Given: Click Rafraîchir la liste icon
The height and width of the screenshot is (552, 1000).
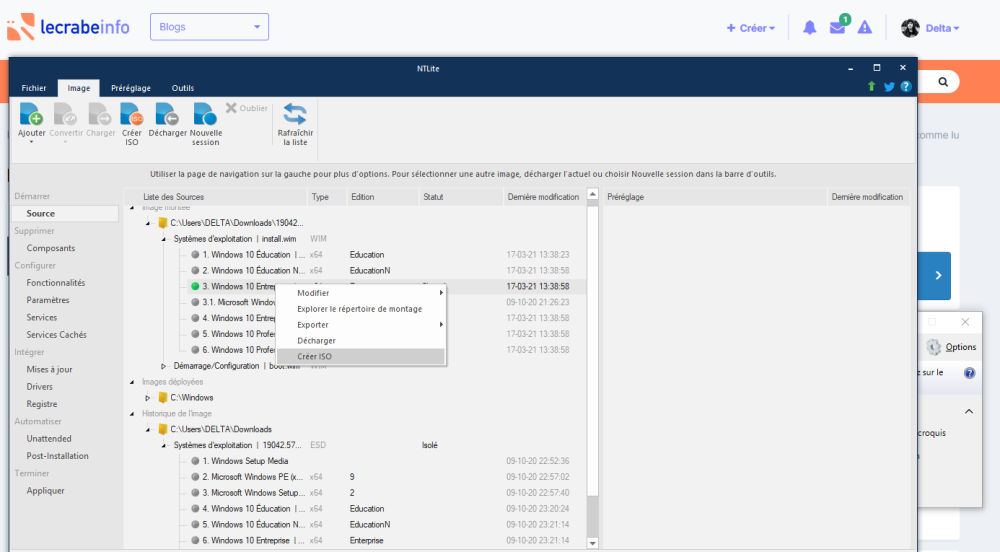Looking at the screenshot, I should coord(295,114).
